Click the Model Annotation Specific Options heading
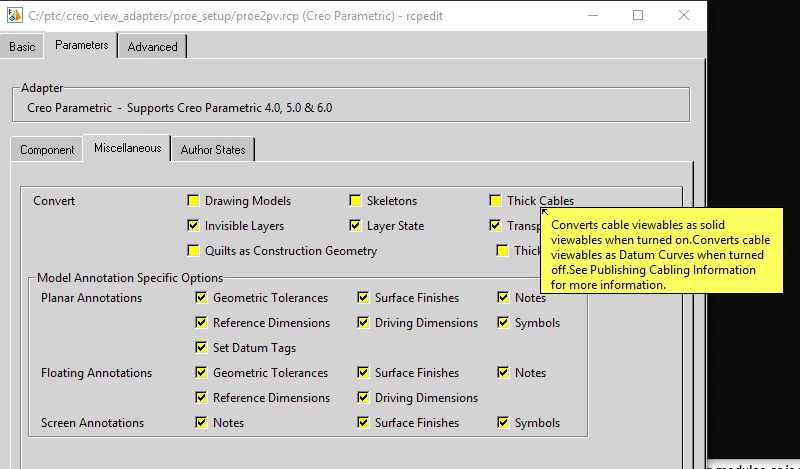 pos(130,278)
